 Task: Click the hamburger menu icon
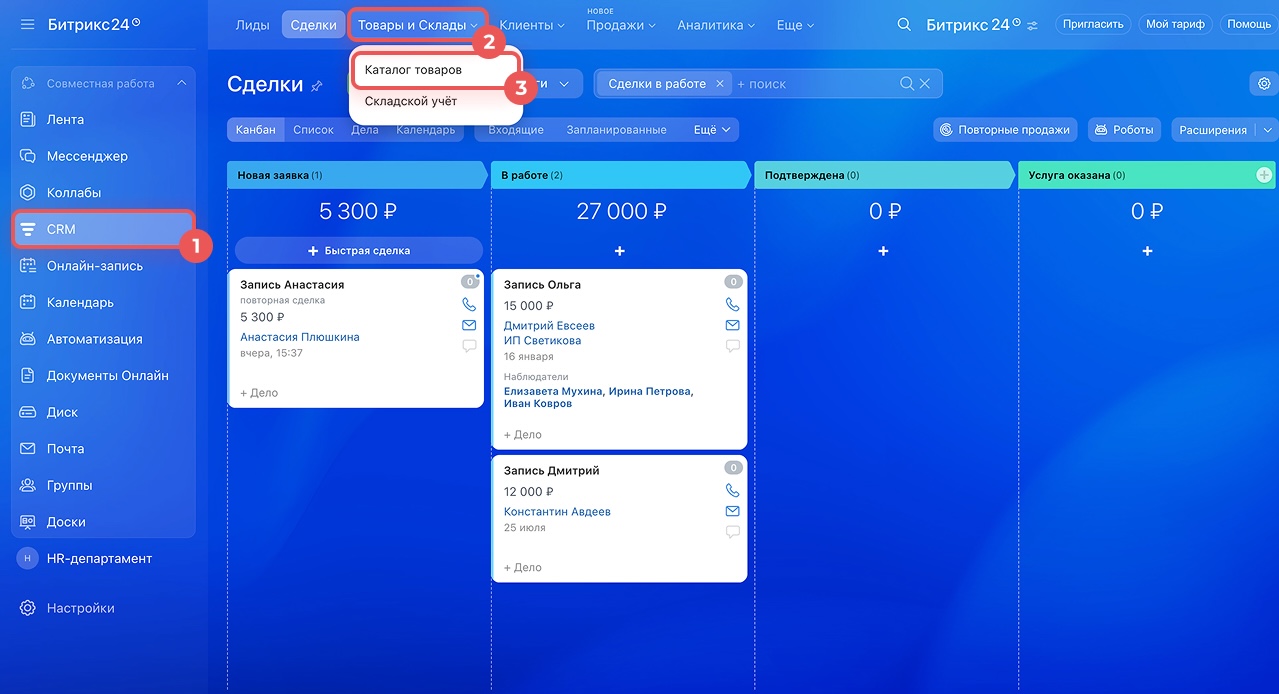27,24
